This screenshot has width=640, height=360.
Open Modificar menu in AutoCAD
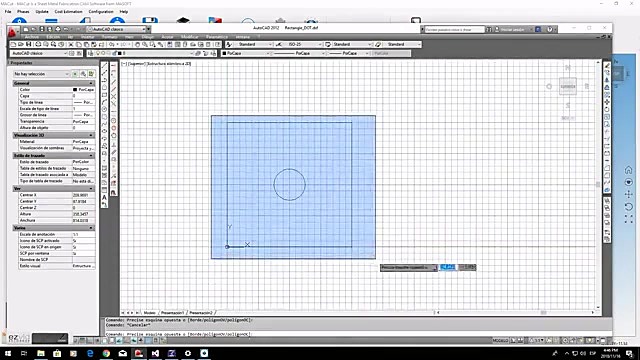(189, 37)
